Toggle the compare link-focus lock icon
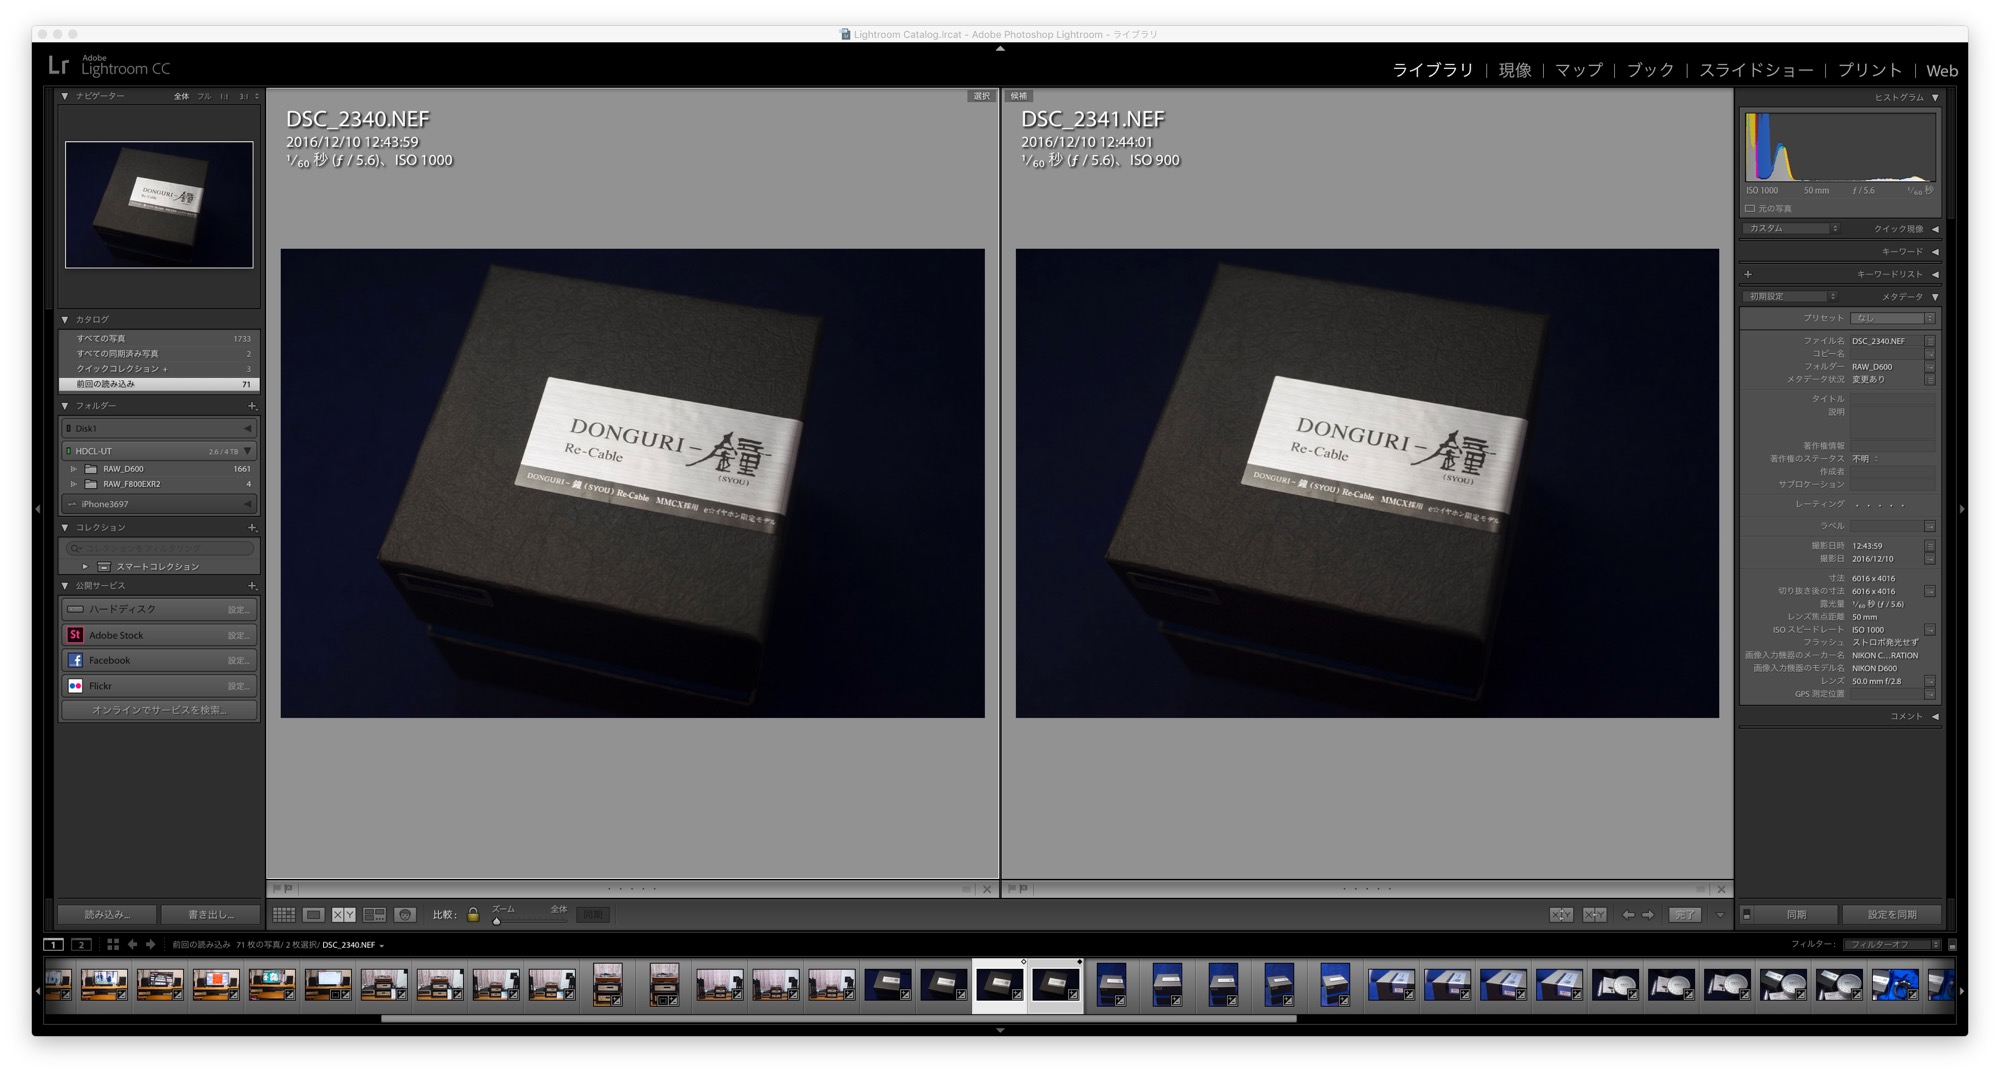The height and width of the screenshot is (1074, 2000). (473, 914)
